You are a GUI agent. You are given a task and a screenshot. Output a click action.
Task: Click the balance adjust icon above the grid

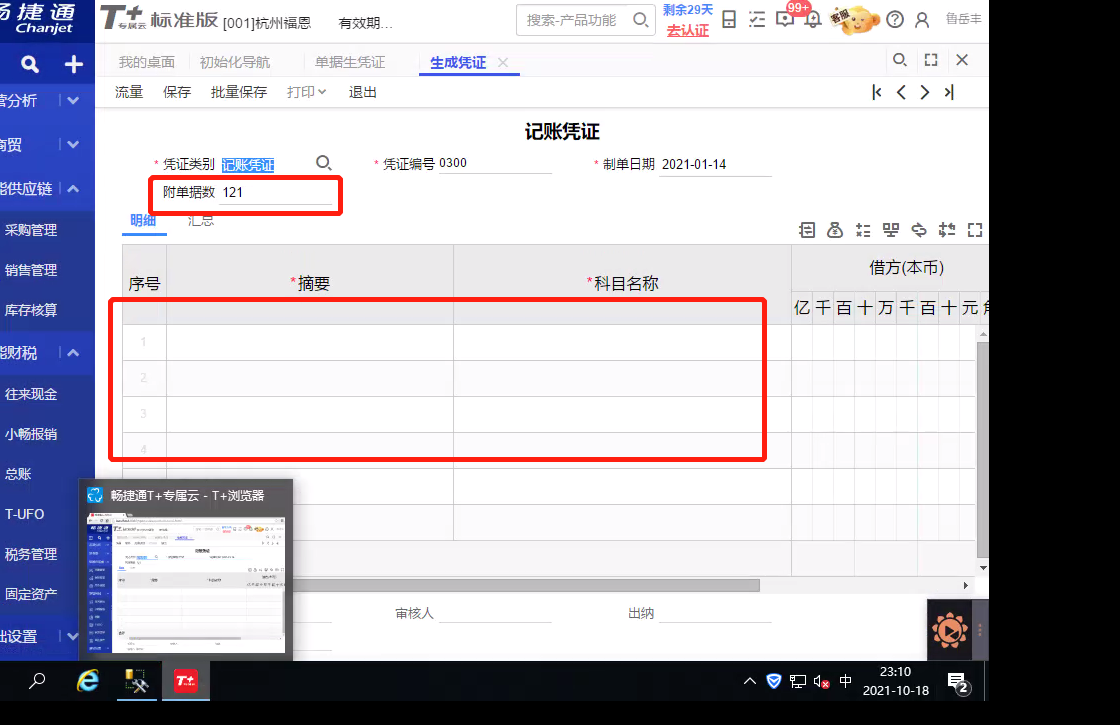pos(947,230)
